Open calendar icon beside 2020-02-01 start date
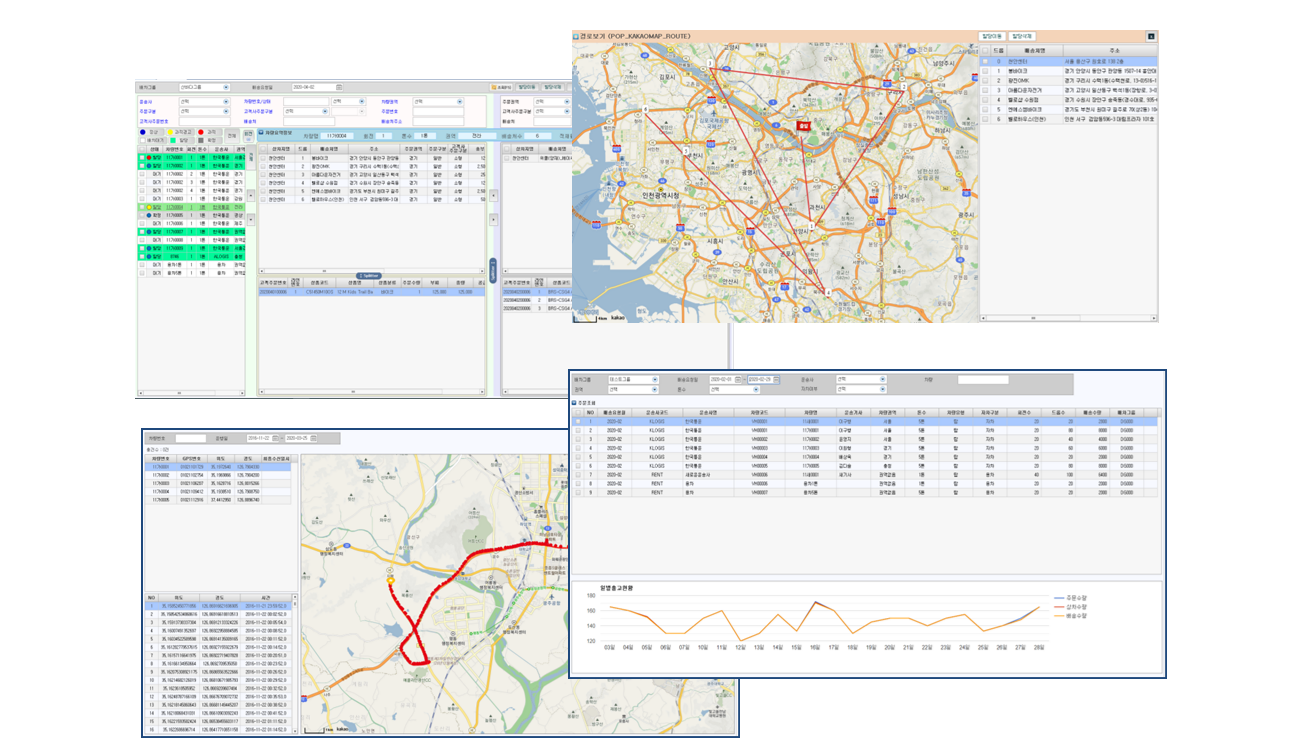The image size is (1300, 742). point(737,379)
